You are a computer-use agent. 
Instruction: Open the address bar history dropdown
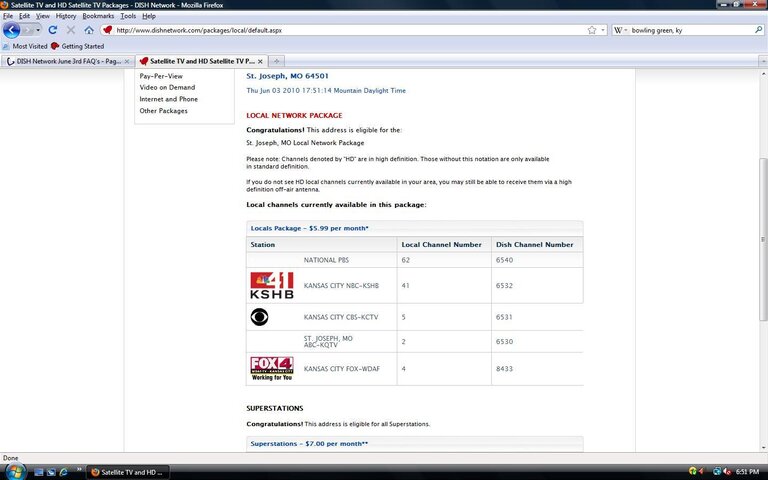pyautogui.click(x=602, y=30)
